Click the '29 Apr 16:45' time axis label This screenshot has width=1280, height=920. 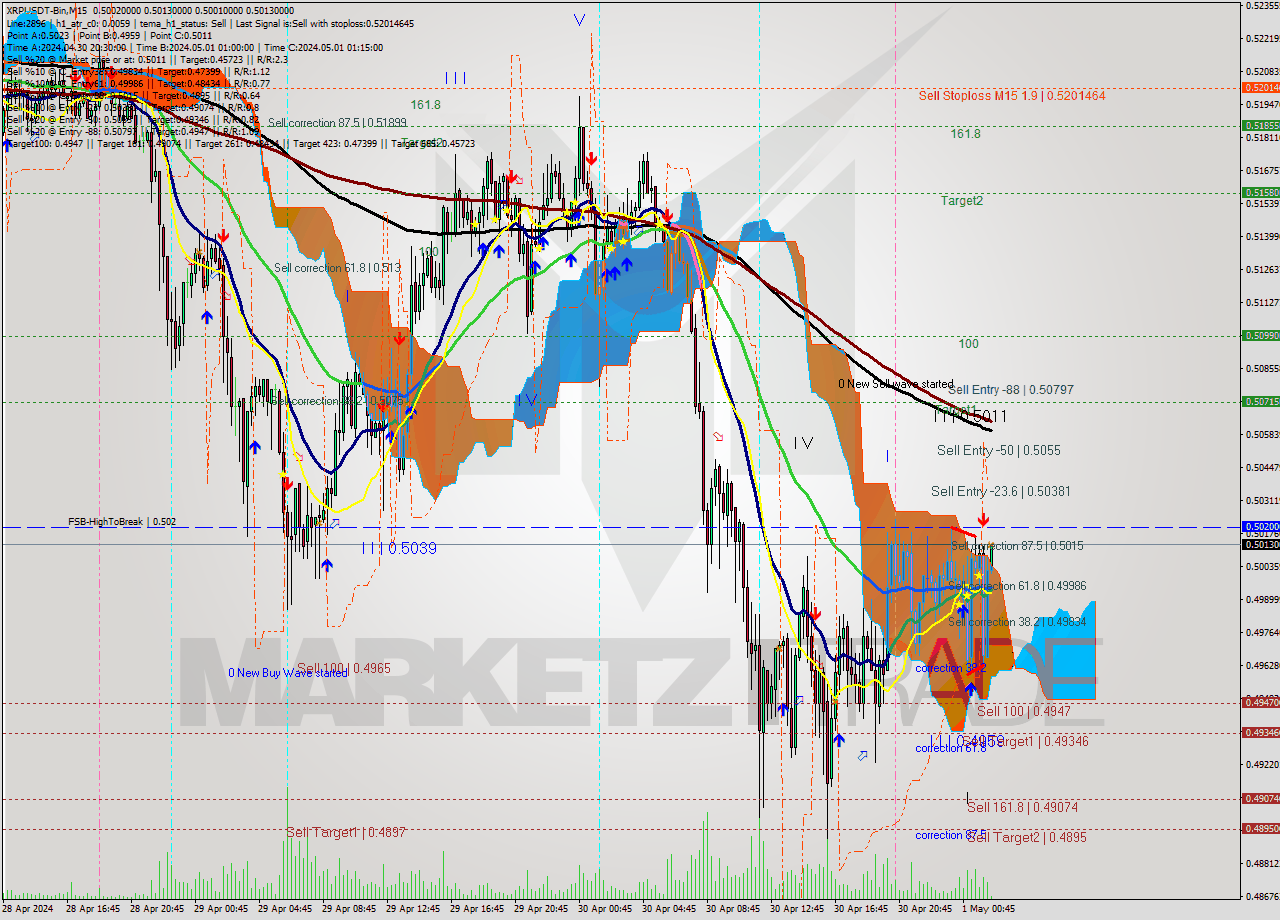coord(478,909)
